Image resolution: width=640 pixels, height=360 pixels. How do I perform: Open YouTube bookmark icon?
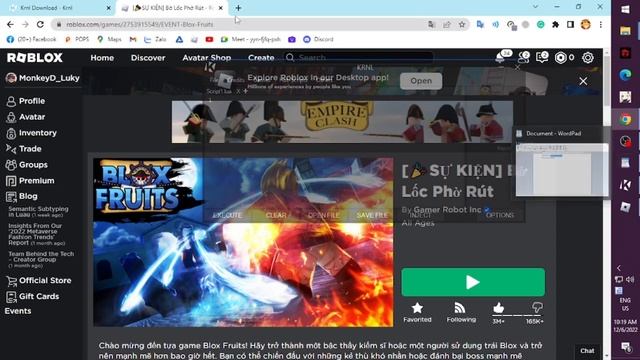(x=209, y=39)
